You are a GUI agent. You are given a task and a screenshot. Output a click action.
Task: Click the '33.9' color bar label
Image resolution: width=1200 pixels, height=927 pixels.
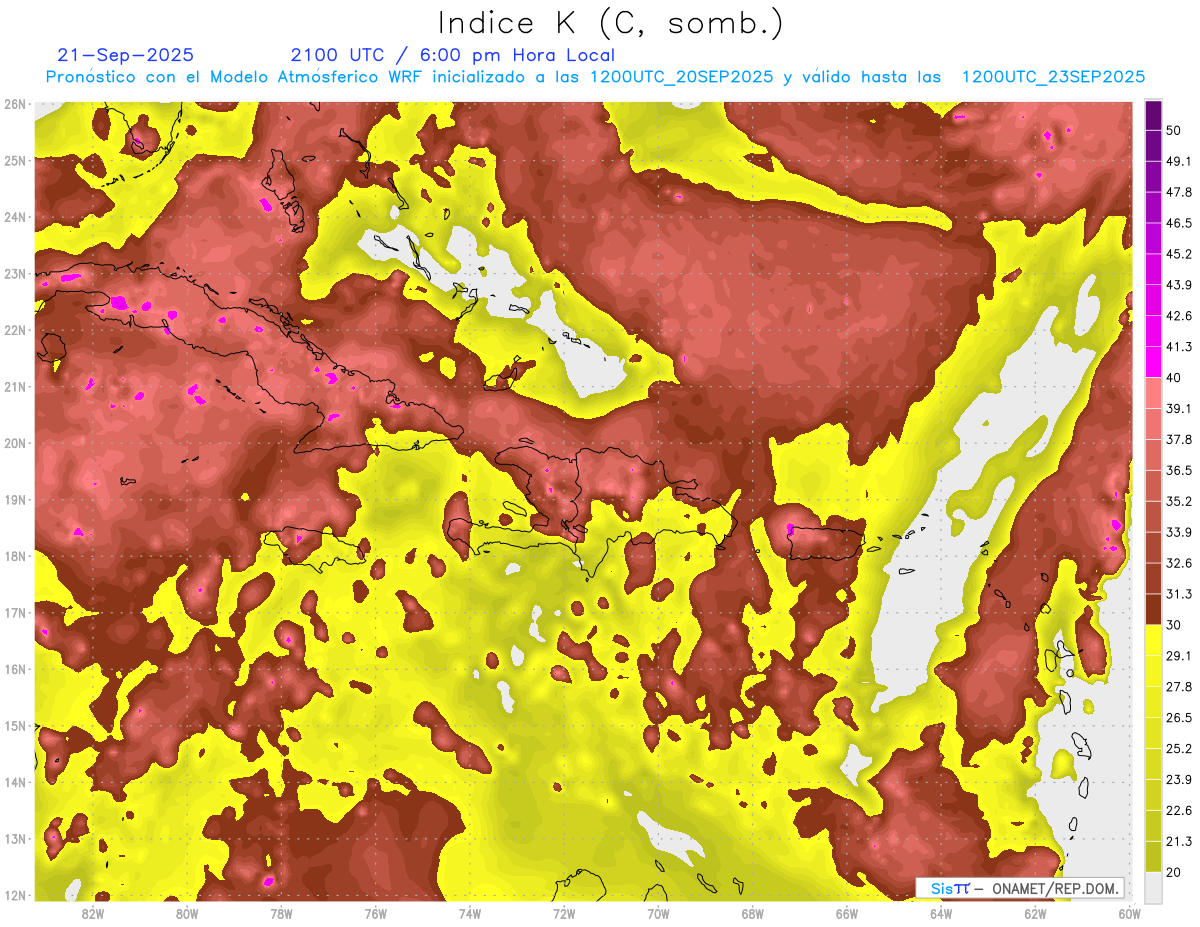pyautogui.click(x=1178, y=532)
